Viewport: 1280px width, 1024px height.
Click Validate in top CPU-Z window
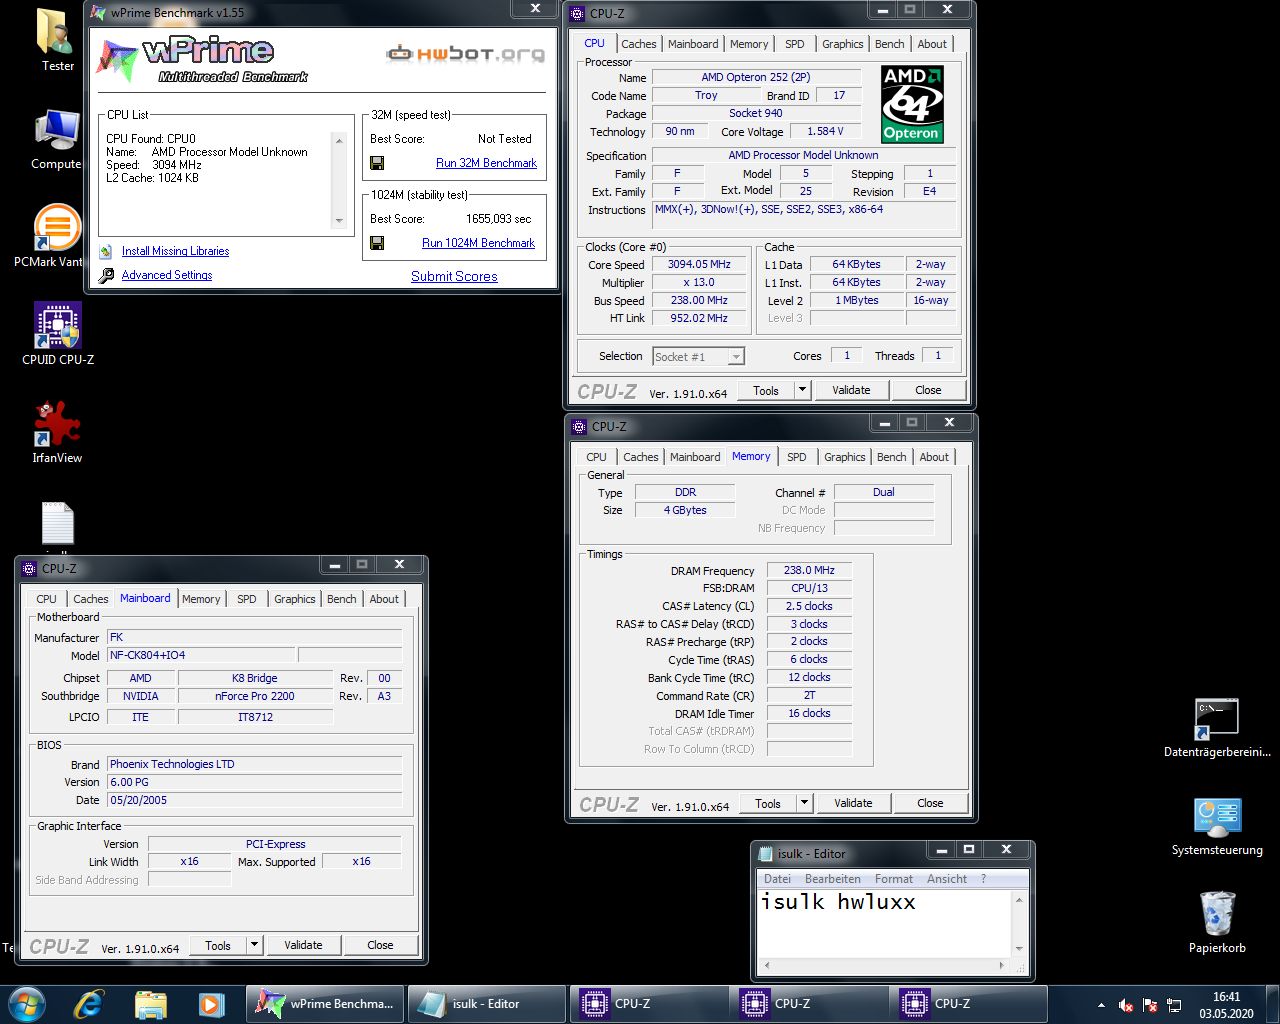point(851,390)
